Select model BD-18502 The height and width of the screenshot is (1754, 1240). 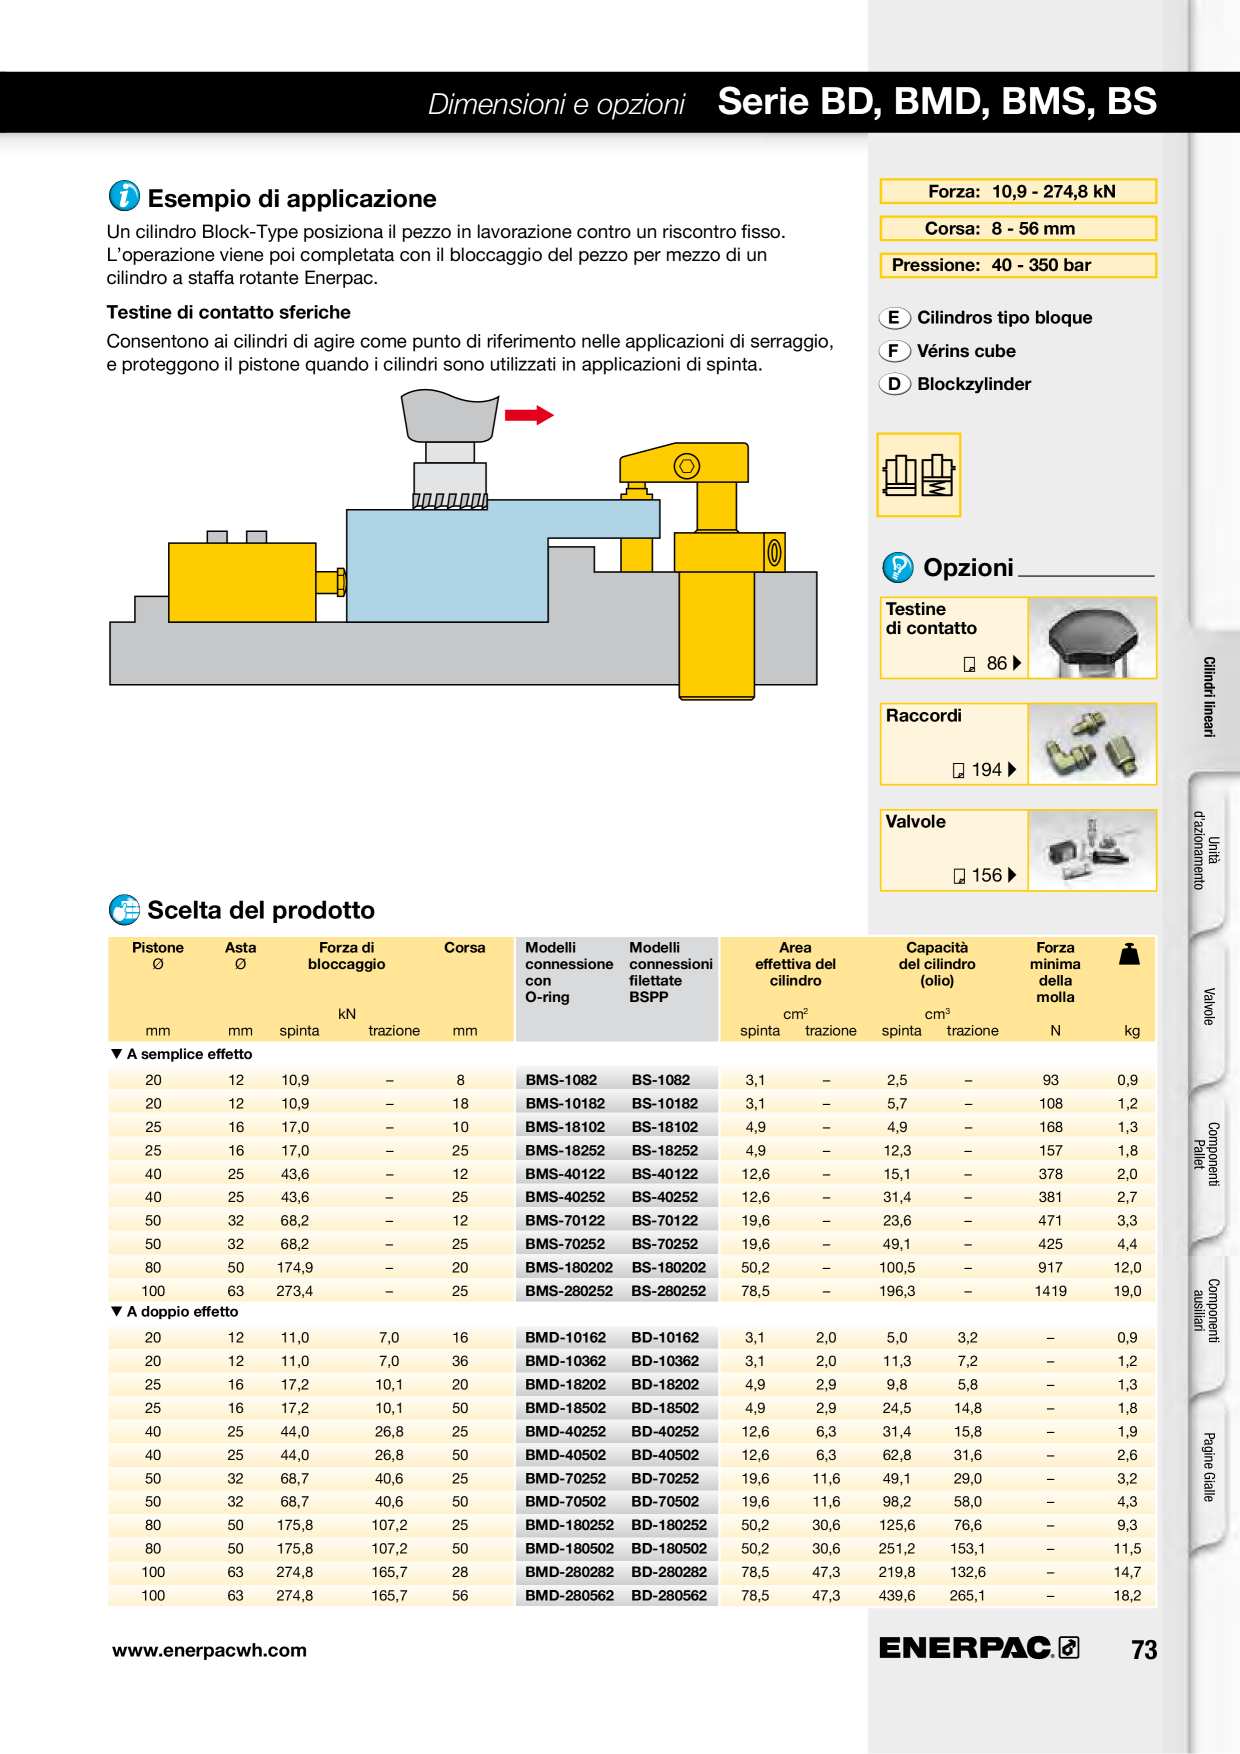tap(665, 1408)
